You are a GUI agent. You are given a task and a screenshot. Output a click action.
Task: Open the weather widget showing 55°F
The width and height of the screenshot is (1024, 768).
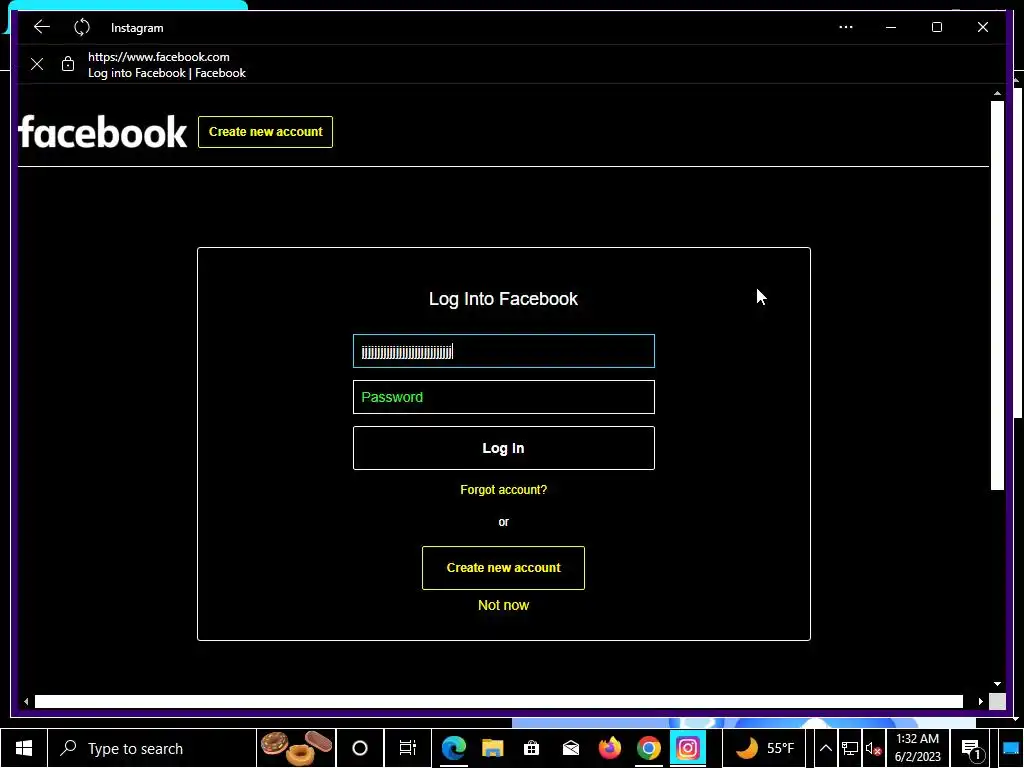765,748
